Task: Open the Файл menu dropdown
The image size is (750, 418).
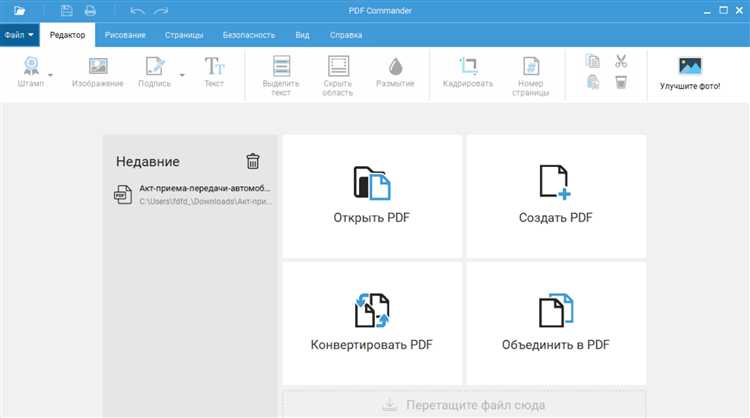Action: pyautogui.click(x=20, y=35)
